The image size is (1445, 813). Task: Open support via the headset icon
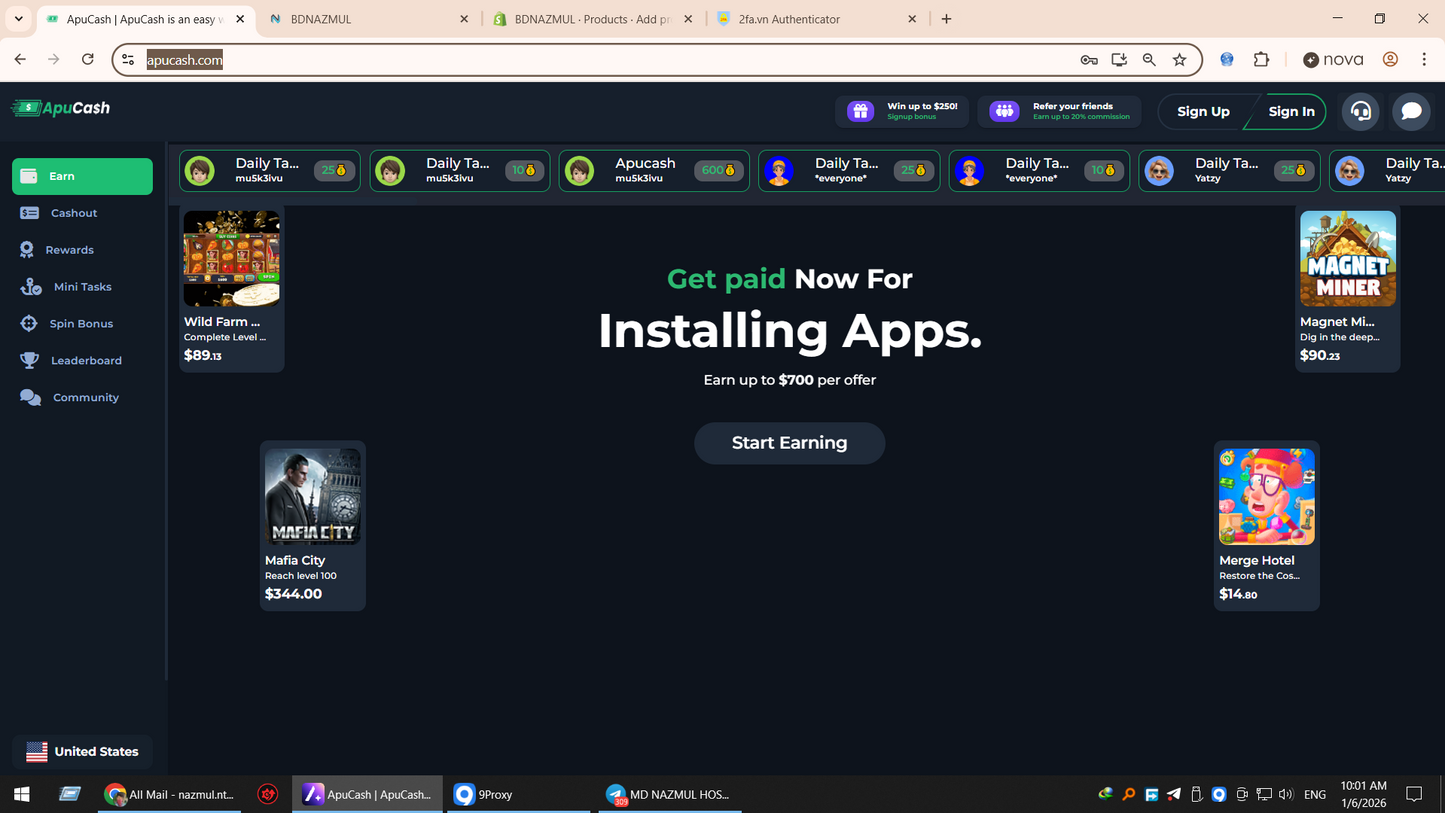tap(1360, 111)
